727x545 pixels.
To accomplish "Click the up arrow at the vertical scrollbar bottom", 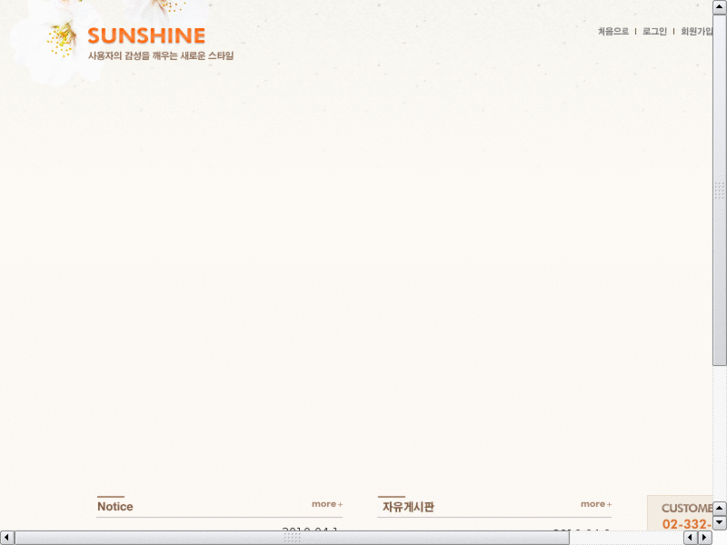I will (x=720, y=508).
